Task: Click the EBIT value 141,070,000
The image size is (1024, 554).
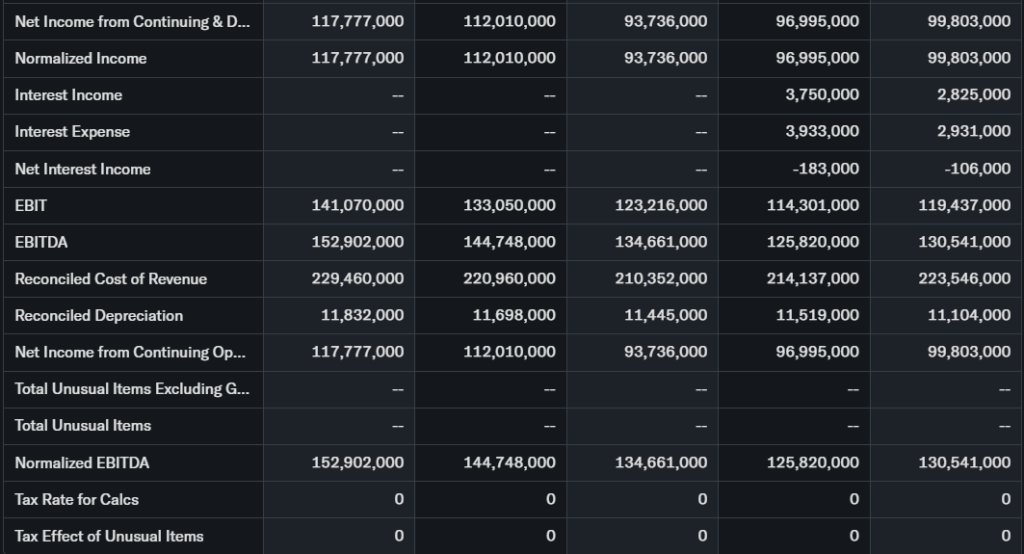Action: 358,205
